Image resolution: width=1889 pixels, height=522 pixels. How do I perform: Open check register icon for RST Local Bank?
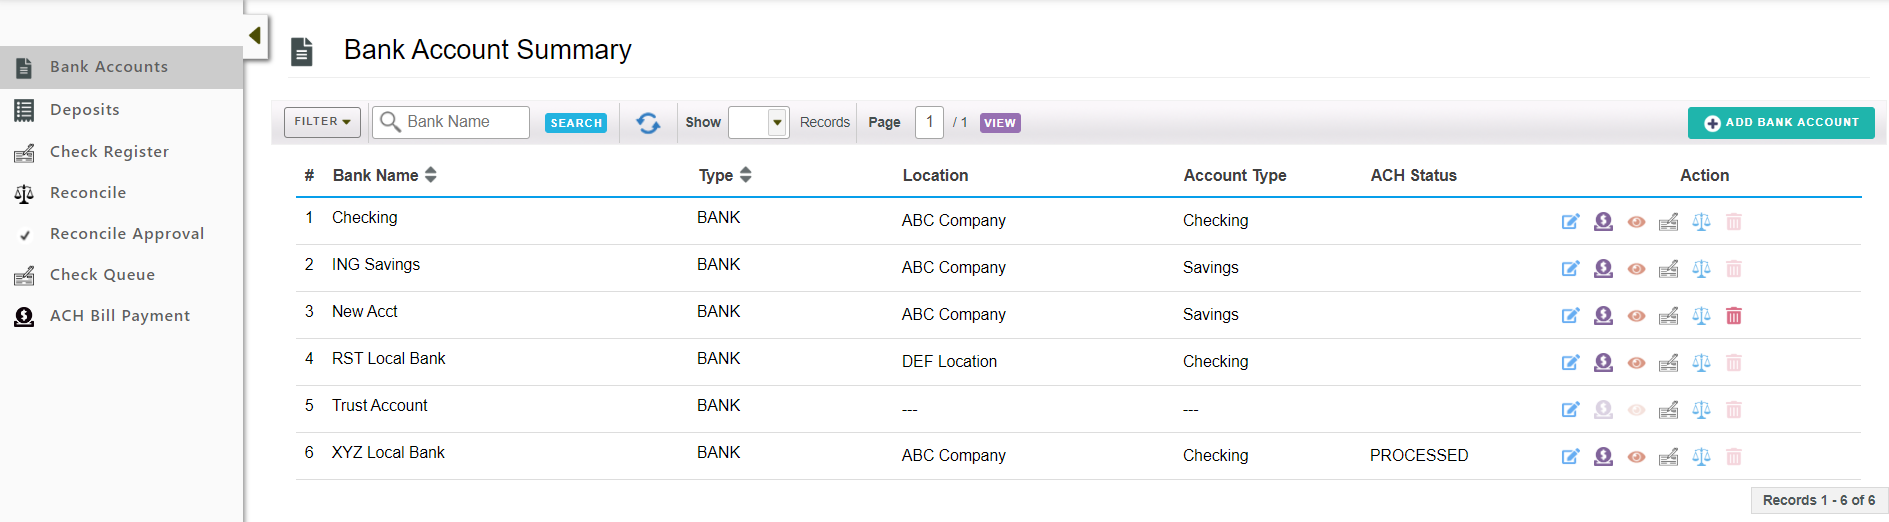tap(1668, 363)
